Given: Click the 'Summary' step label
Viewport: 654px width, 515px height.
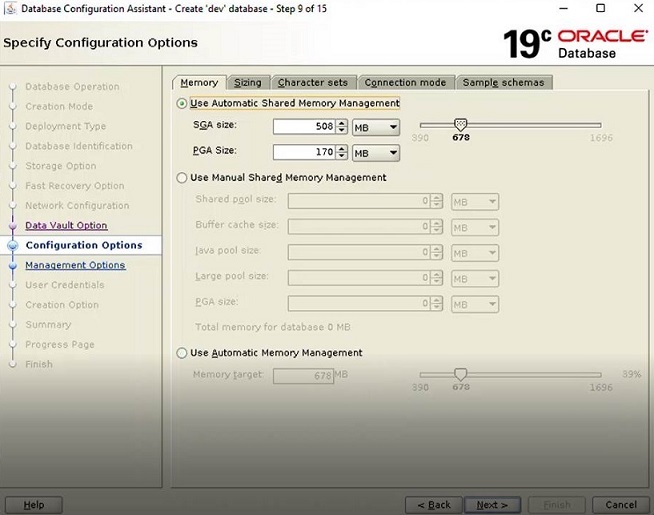Looking at the screenshot, I should click(x=48, y=324).
